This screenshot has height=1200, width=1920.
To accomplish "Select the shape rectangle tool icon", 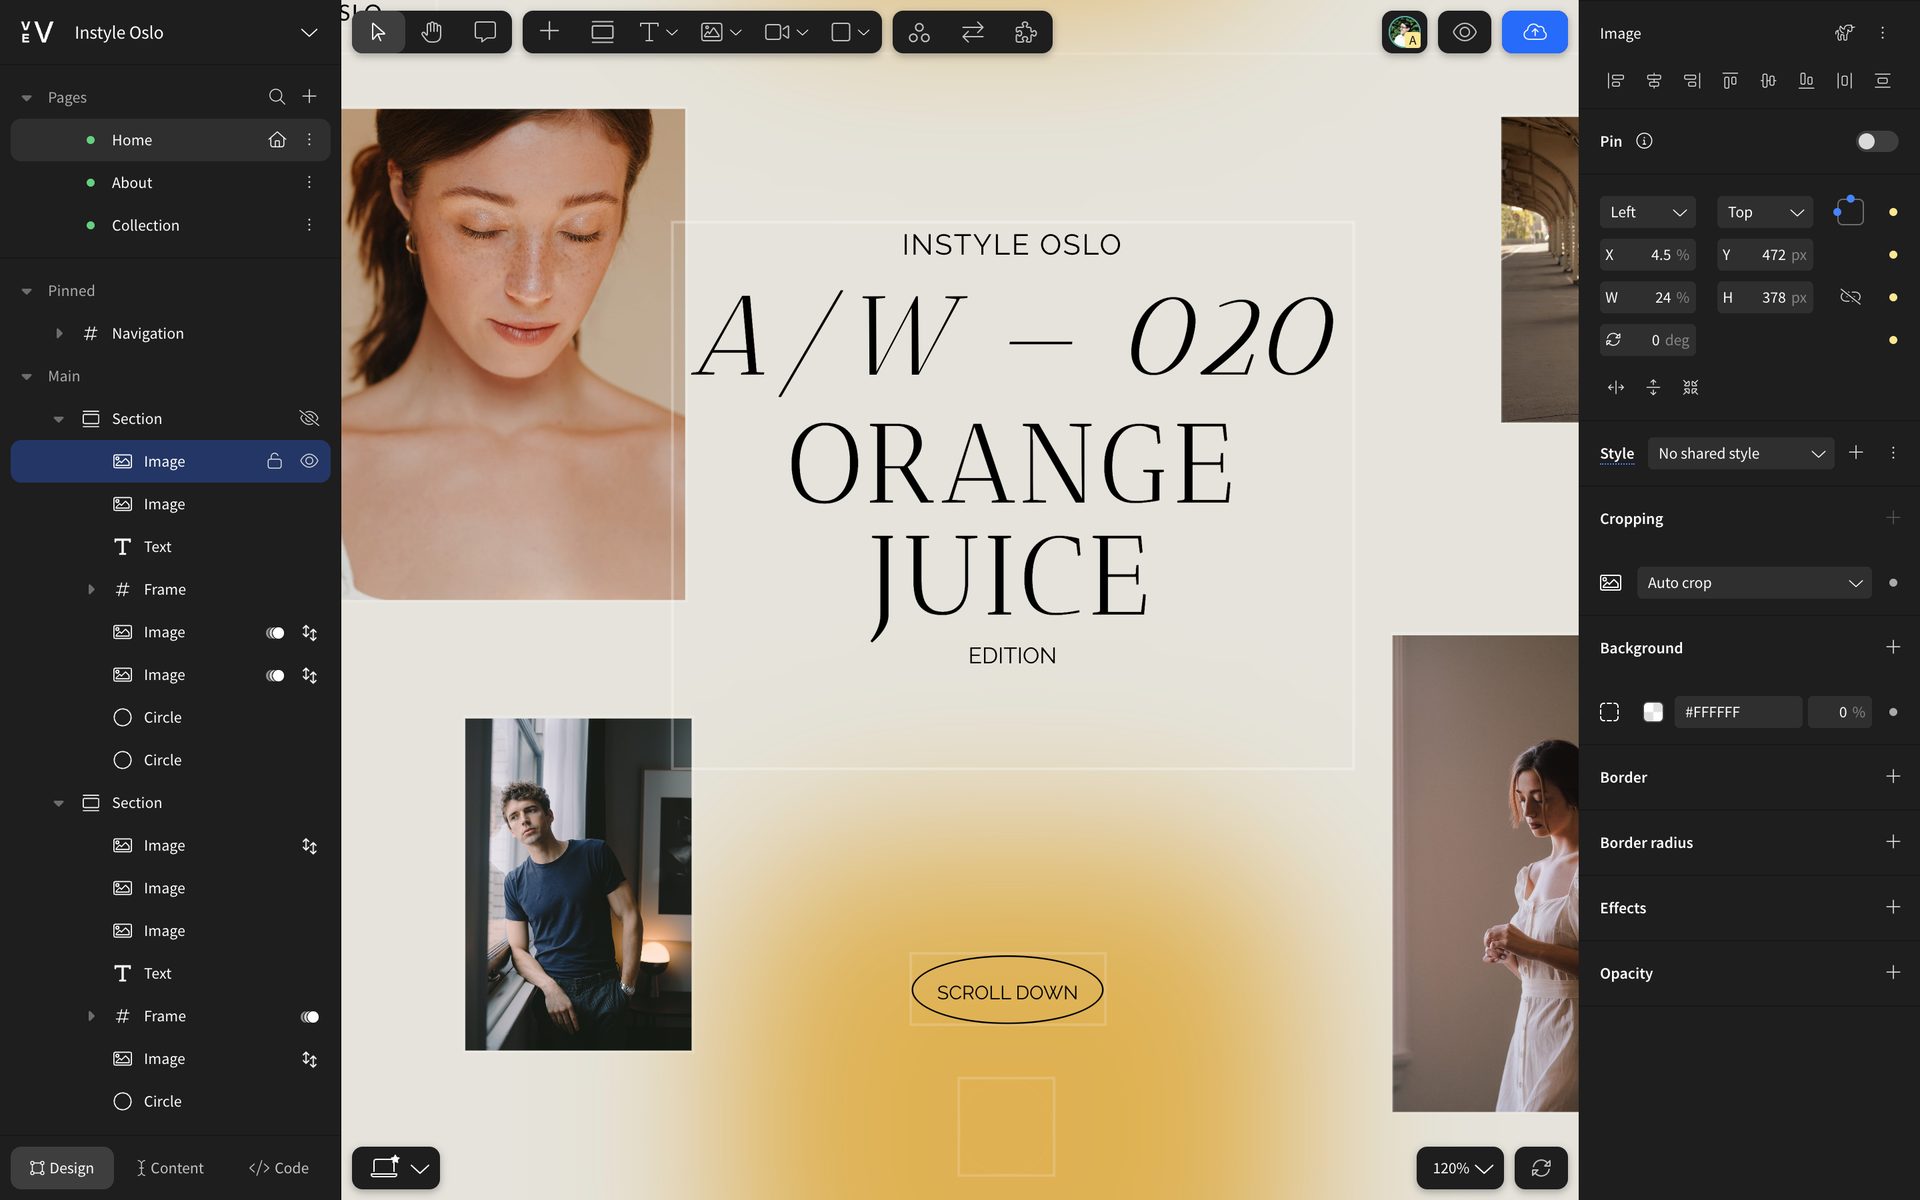I will [x=841, y=32].
